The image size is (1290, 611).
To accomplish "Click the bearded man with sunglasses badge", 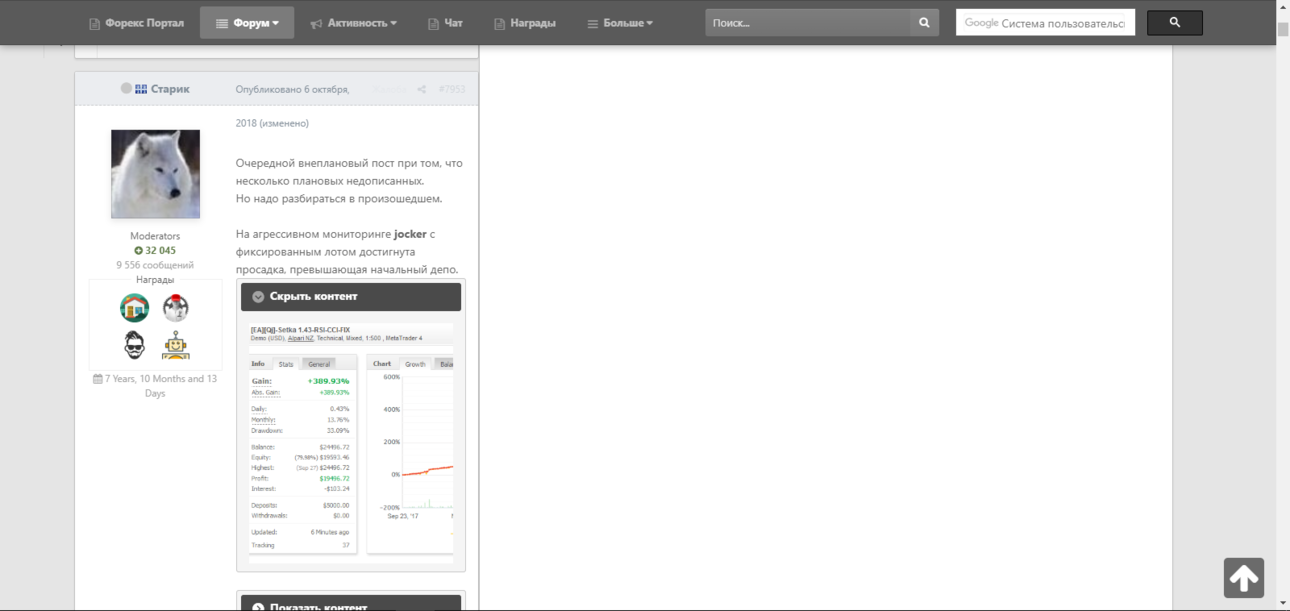I will (x=135, y=345).
